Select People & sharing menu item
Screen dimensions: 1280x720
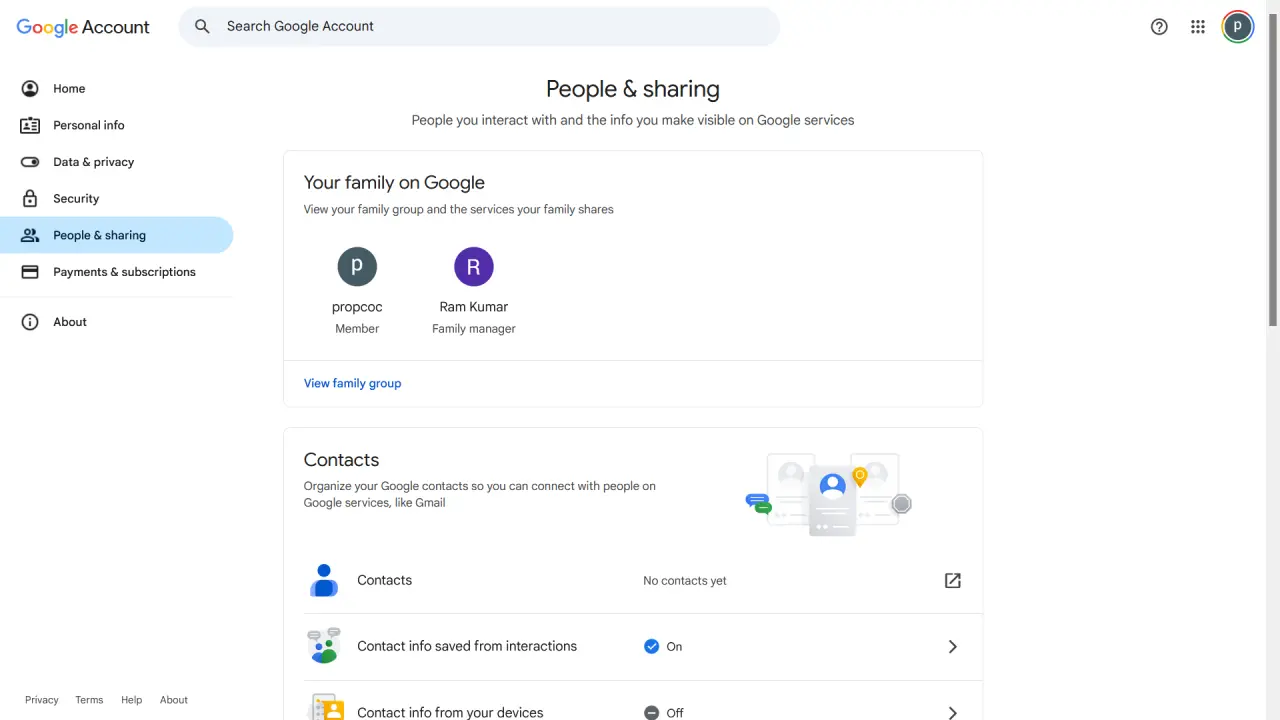pos(116,235)
